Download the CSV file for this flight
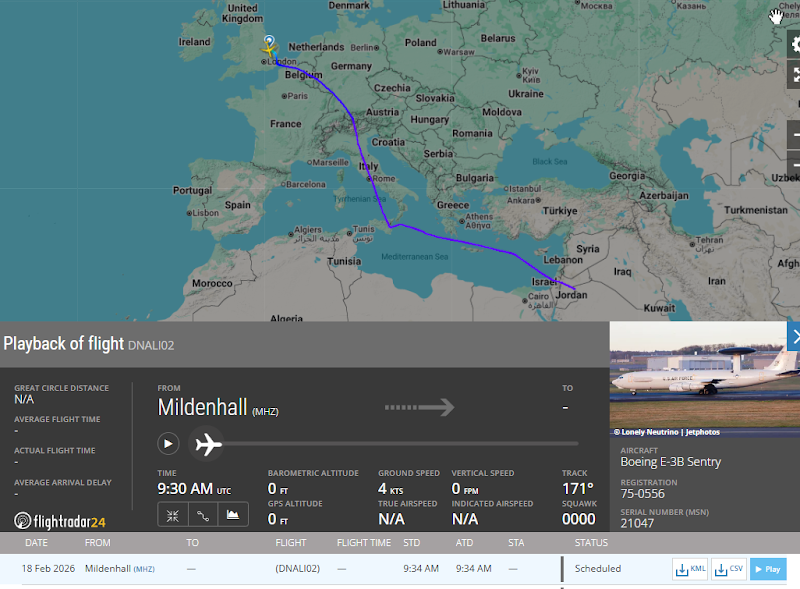Image resolution: width=800 pixels, height=589 pixels. click(729, 569)
